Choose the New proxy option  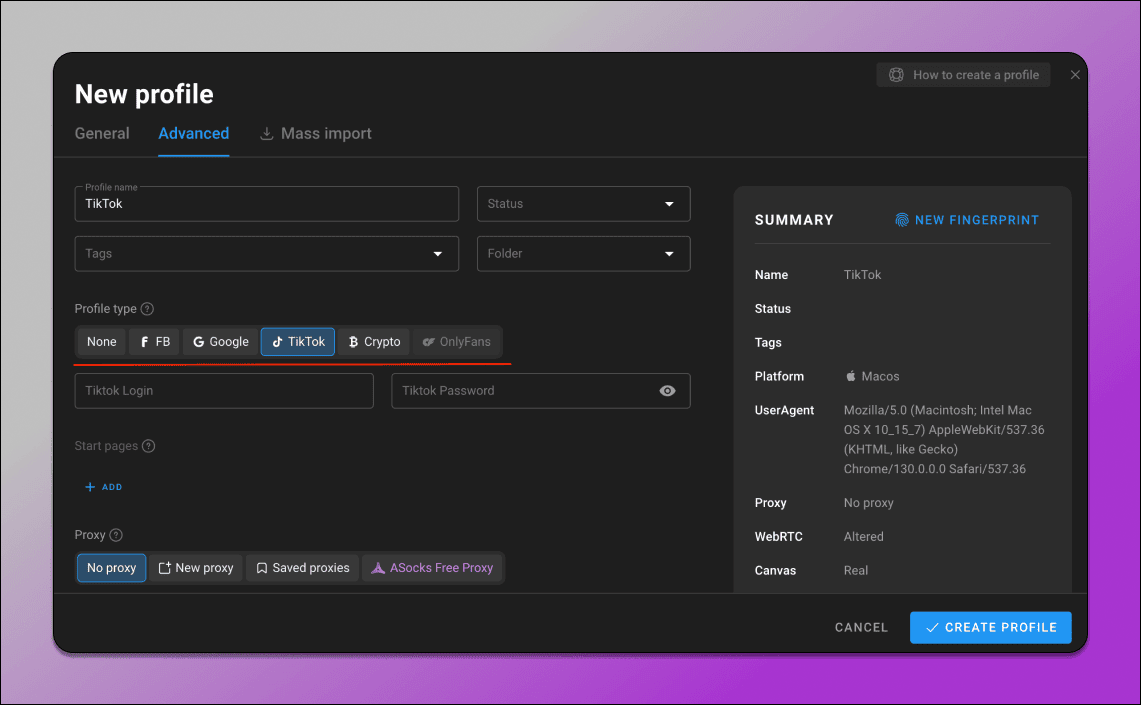click(196, 568)
